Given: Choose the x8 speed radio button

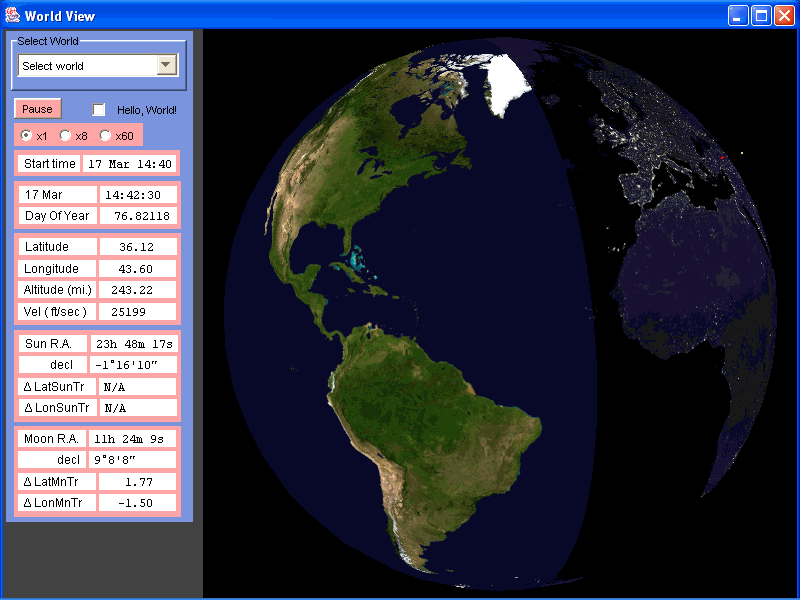Looking at the screenshot, I should pyautogui.click(x=65, y=135).
